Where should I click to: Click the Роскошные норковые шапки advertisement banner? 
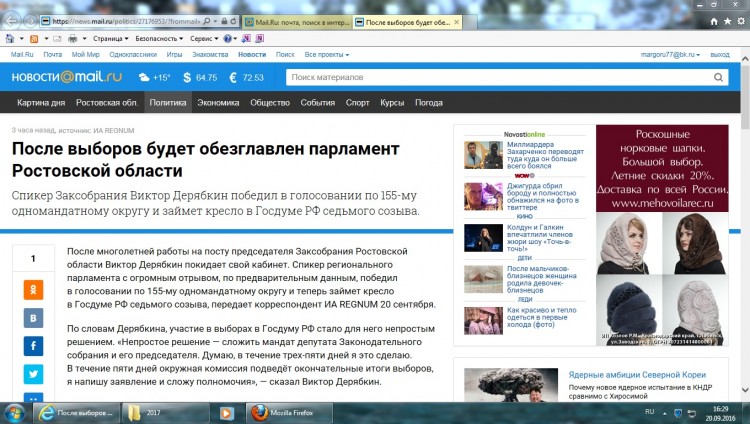662,234
